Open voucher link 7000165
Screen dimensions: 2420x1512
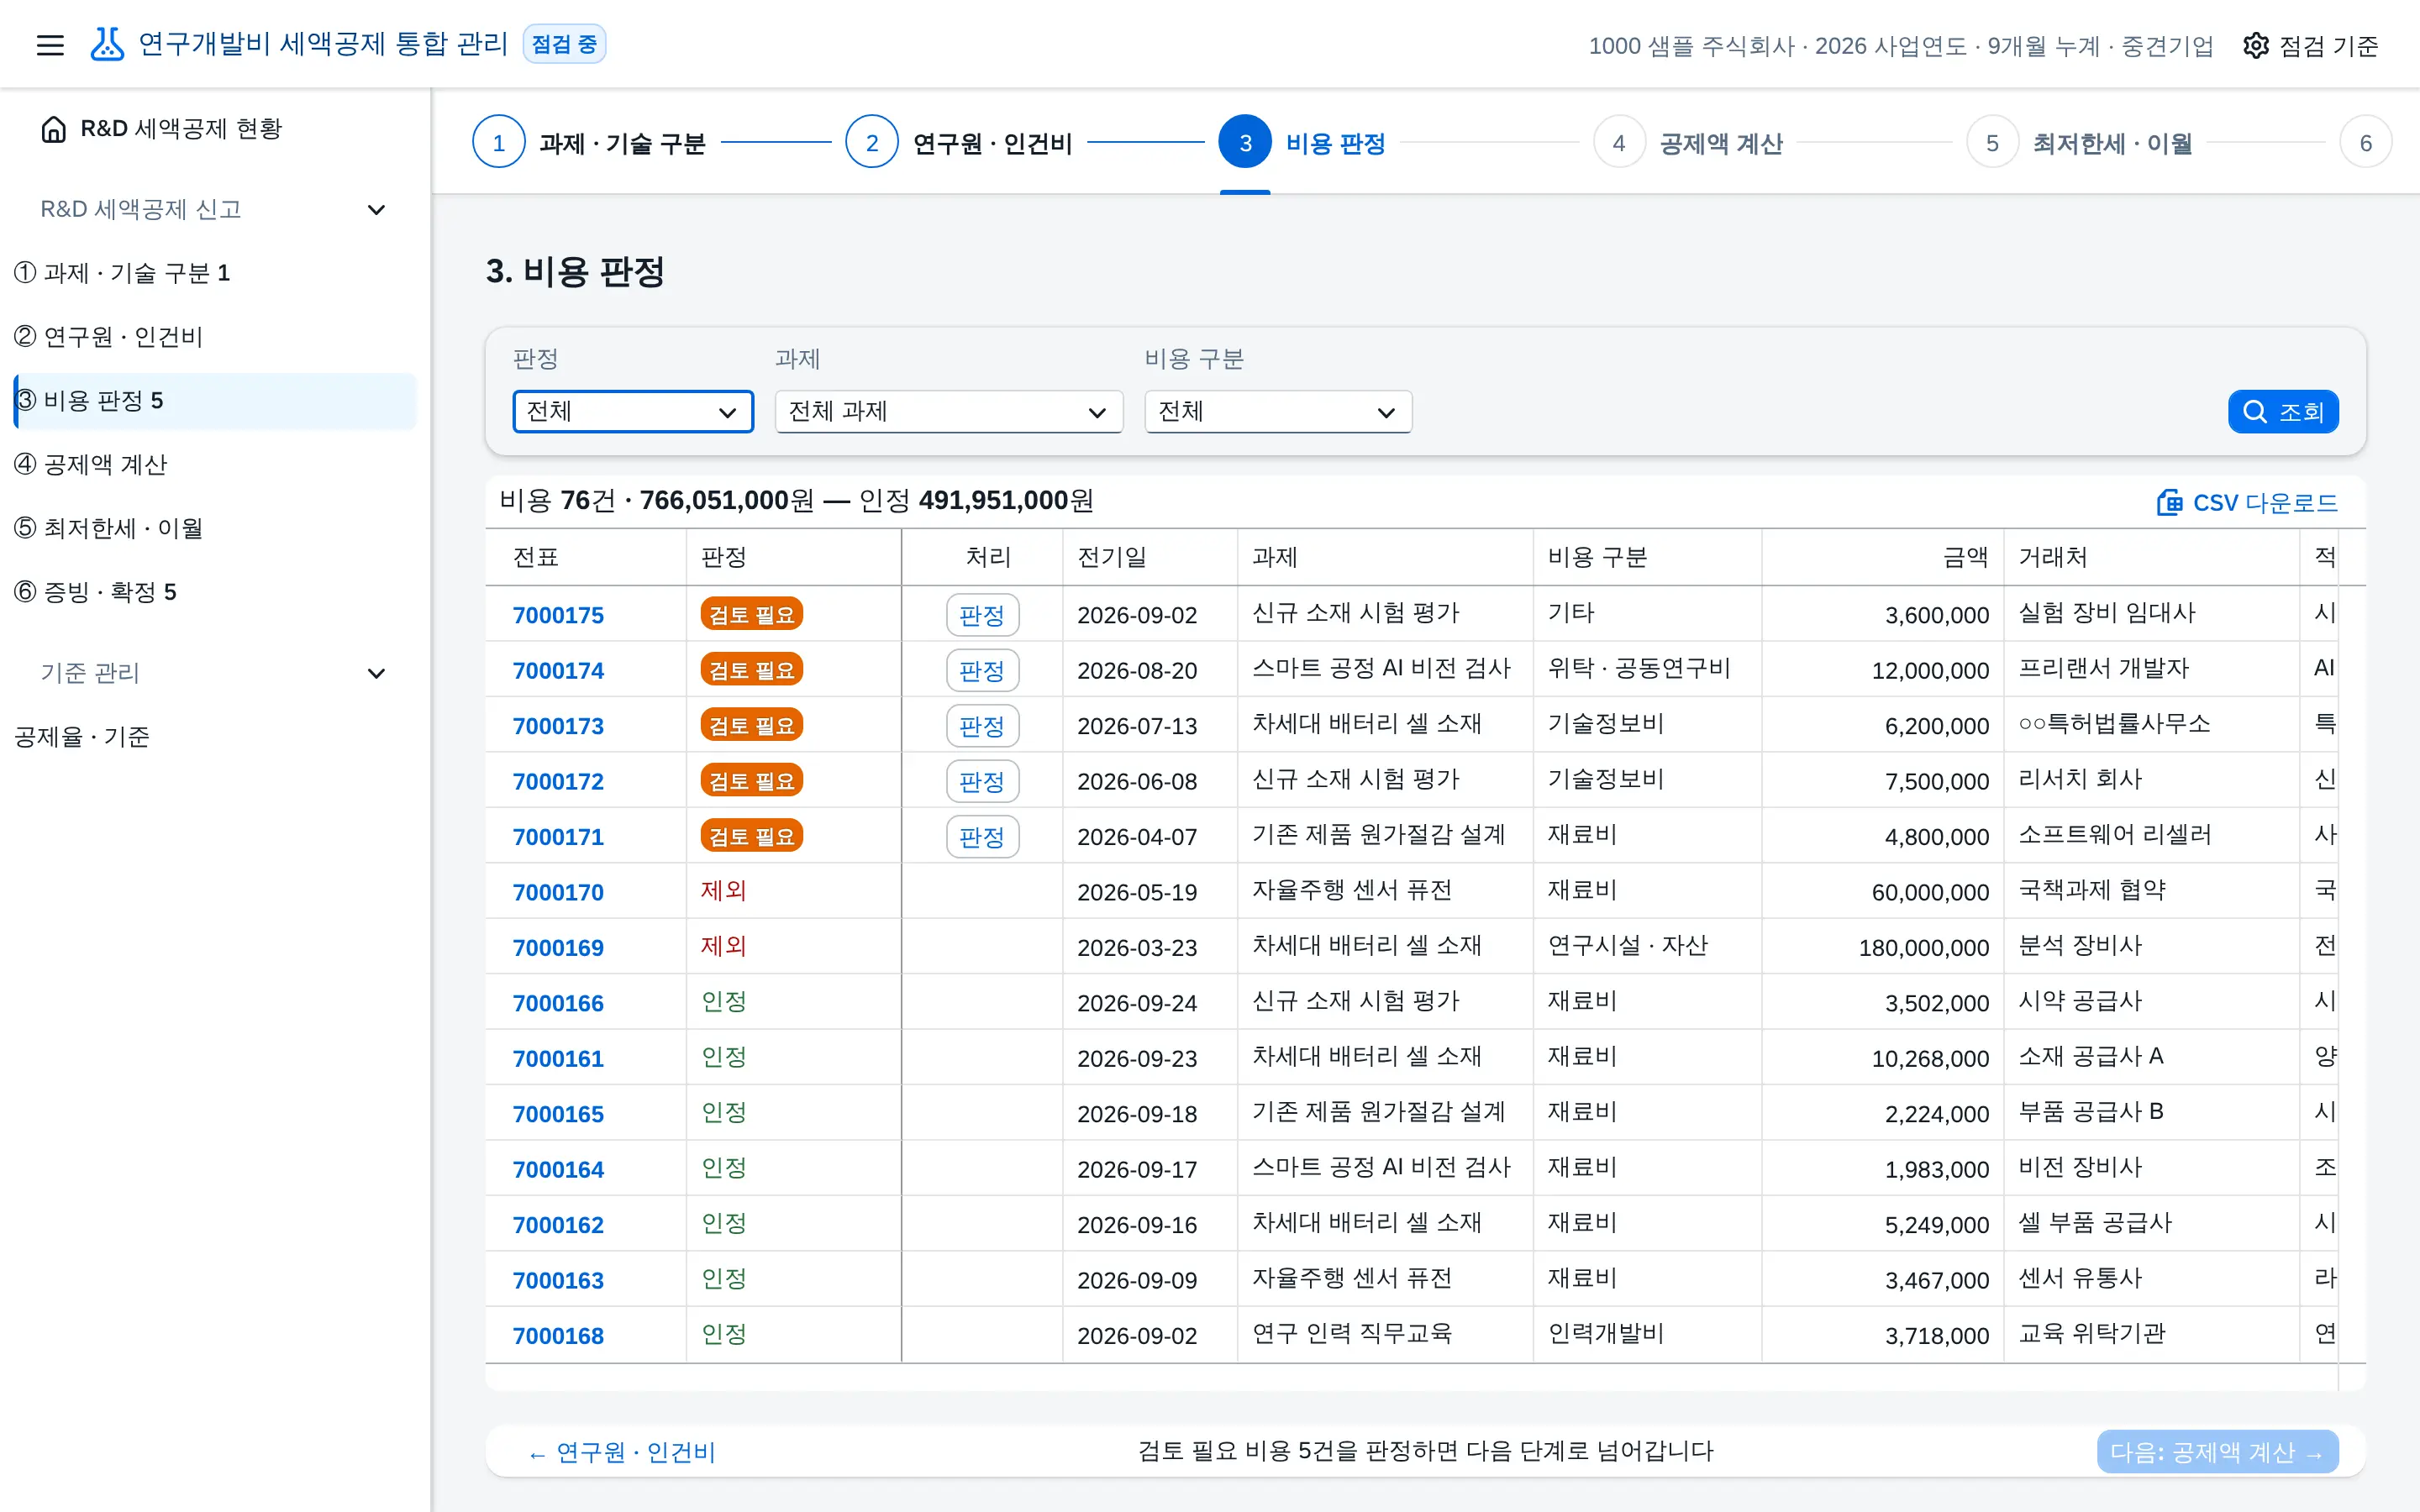[x=558, y=1114]
